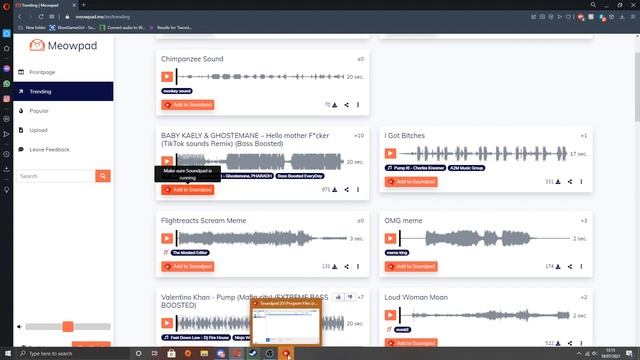Download the I Got Bitches sound
Viewport: 640px width, 360px height.
(x=558, y=182)
